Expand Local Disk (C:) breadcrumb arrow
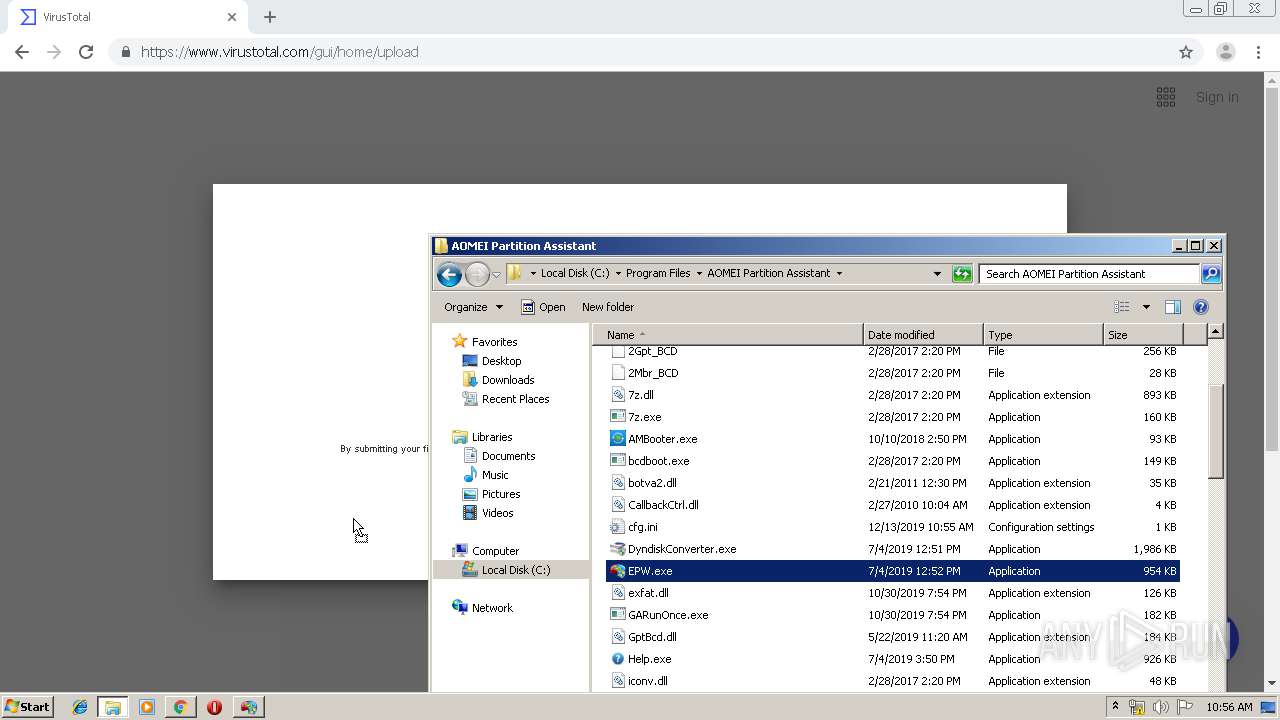 618,274
